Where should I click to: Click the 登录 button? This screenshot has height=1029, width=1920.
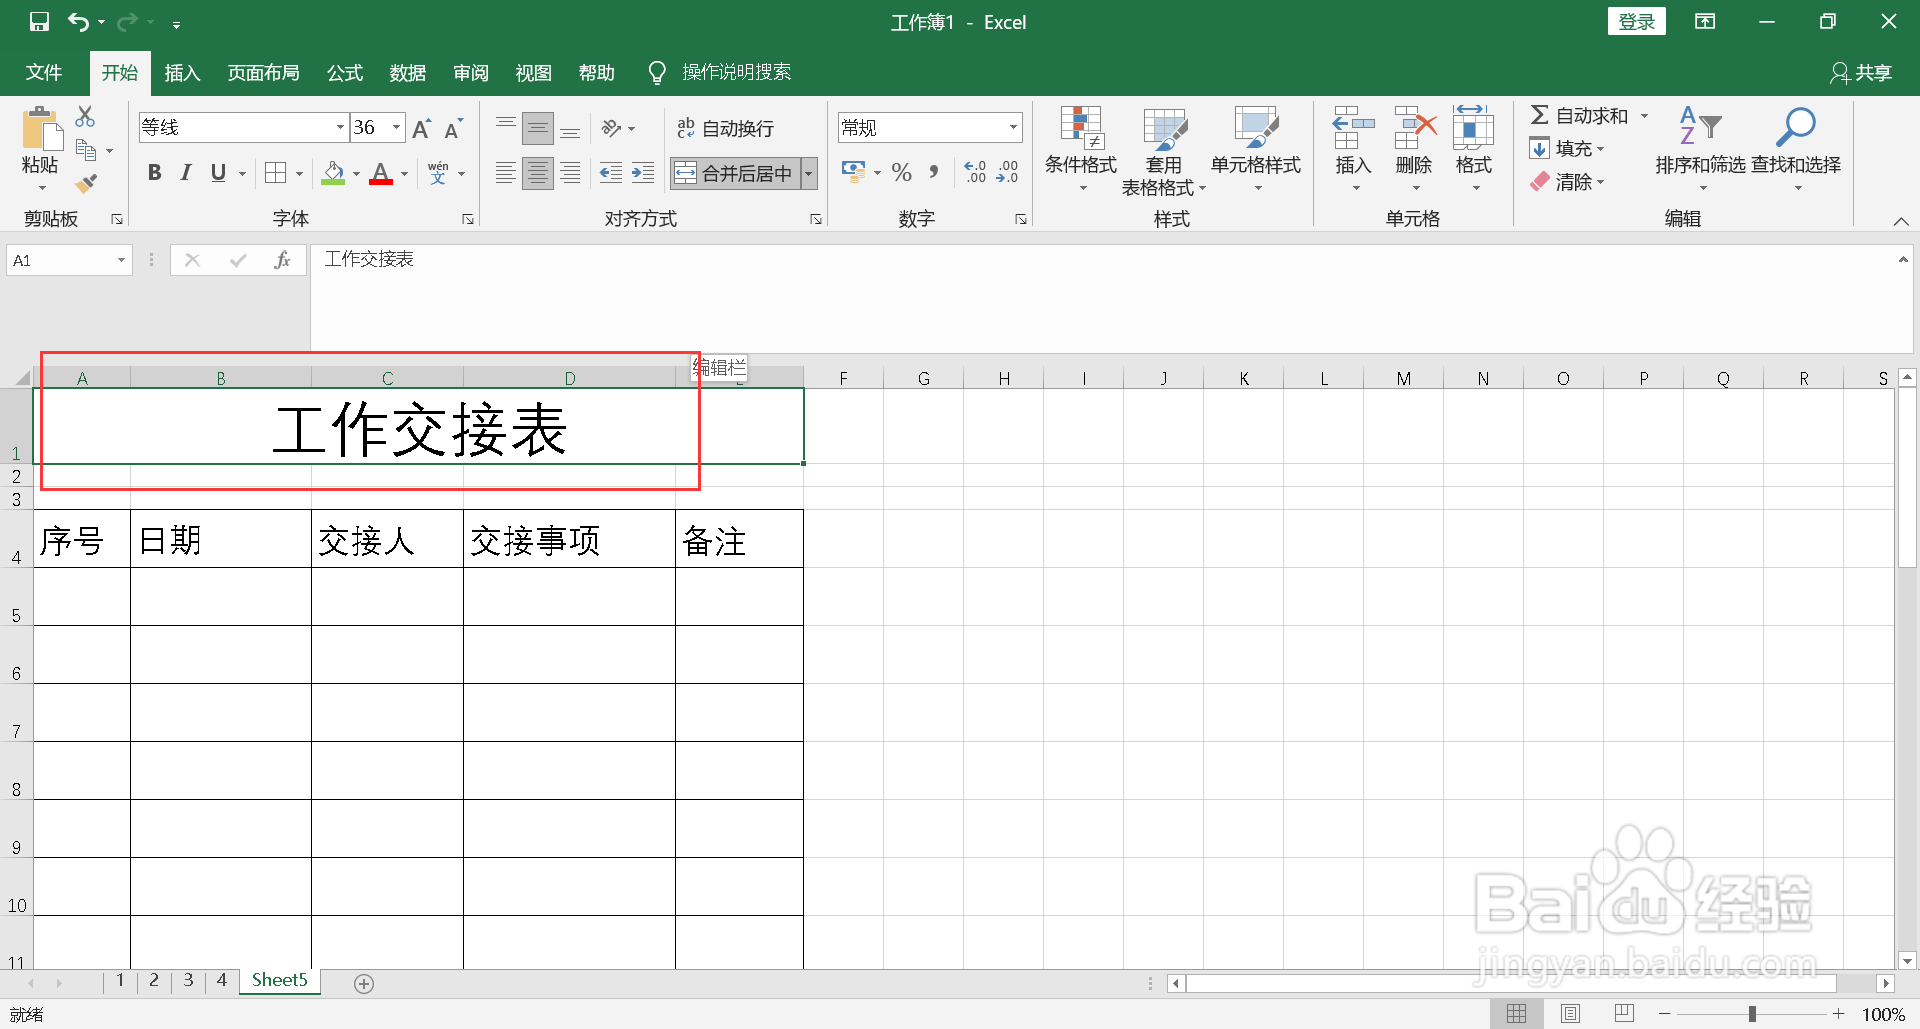tap(1636, 21)
